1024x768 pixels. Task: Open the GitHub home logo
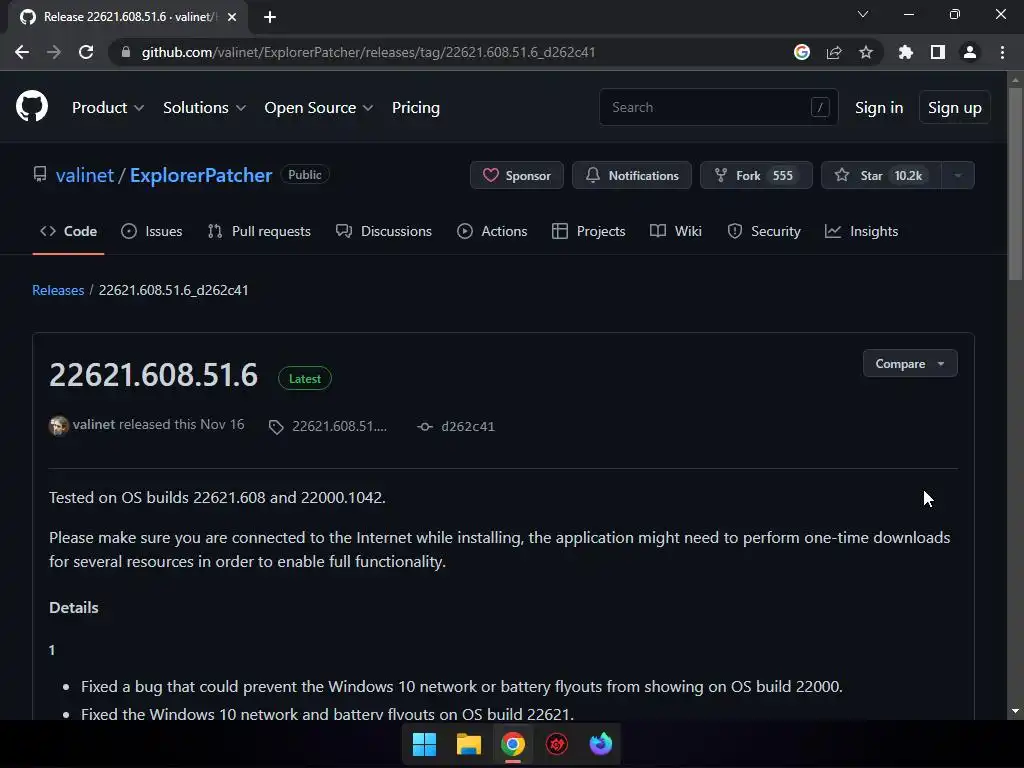tap(32, 106)
